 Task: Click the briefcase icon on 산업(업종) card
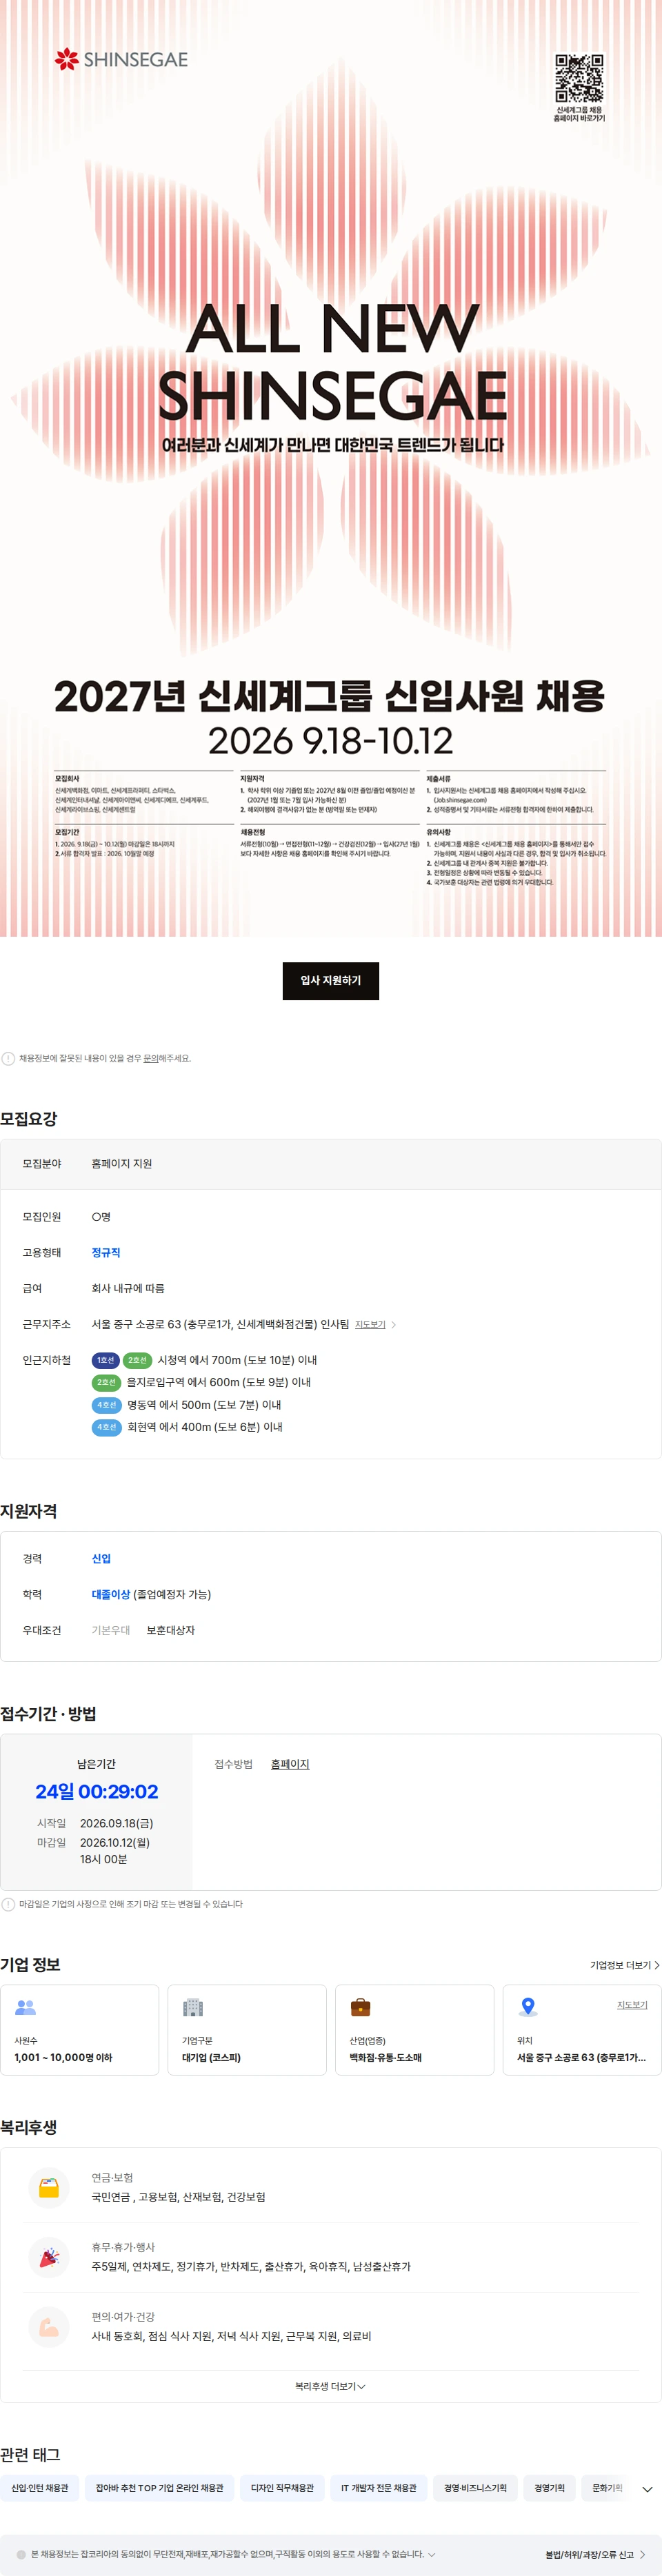click(x=360, y=2006)
